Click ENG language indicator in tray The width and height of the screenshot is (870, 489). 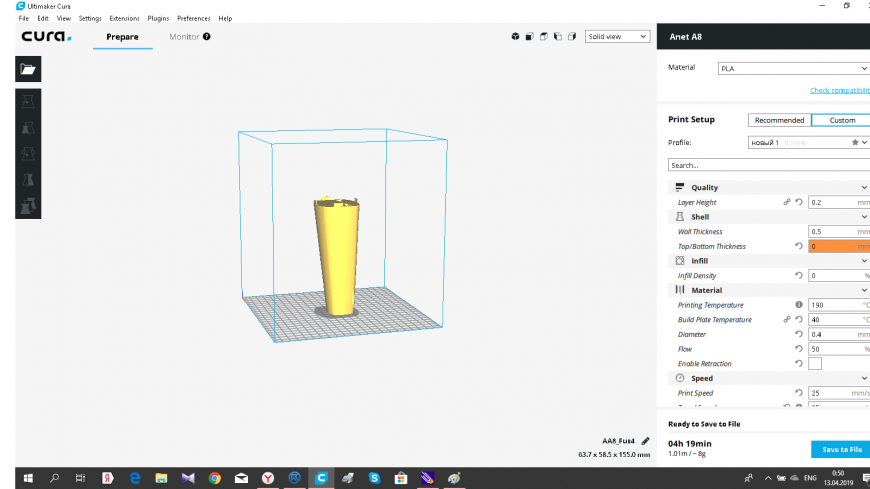[810, 478]
